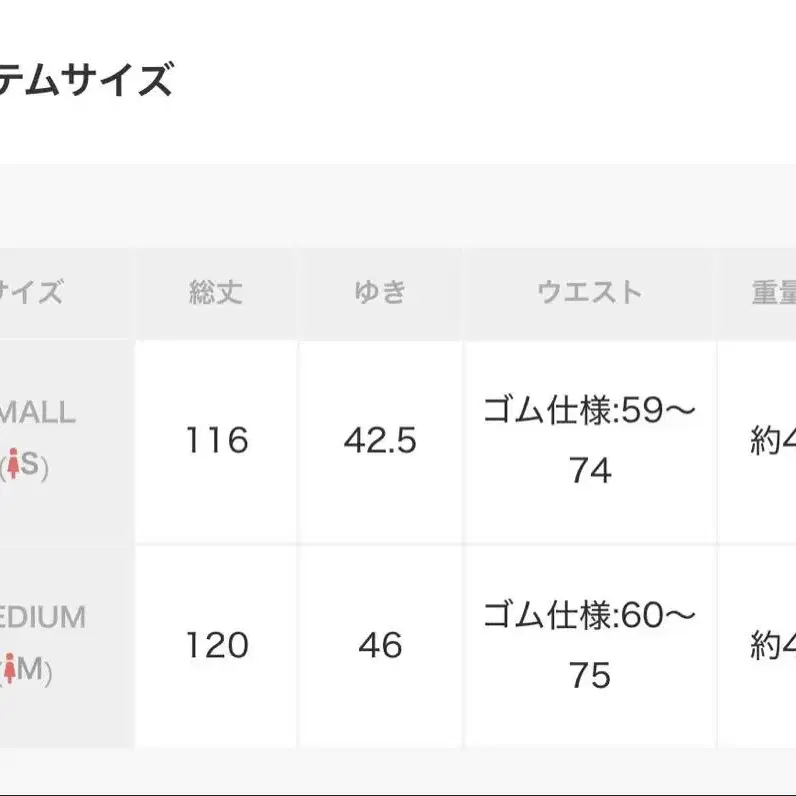Click the SMALL row weight cell

pyautogui.click(x=757, y=442)
